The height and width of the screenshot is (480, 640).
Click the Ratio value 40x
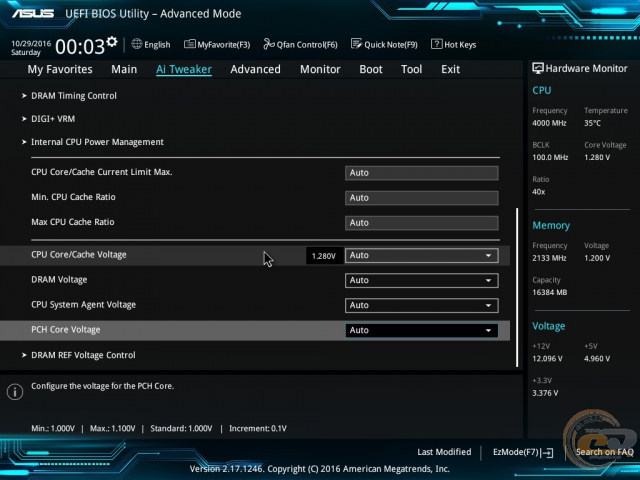tap(539, 192)
